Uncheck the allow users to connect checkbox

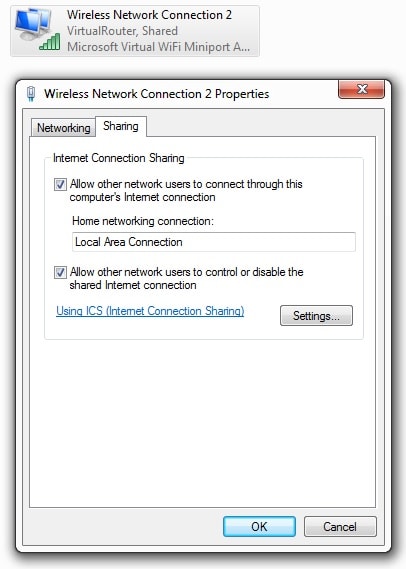point(60,184)
